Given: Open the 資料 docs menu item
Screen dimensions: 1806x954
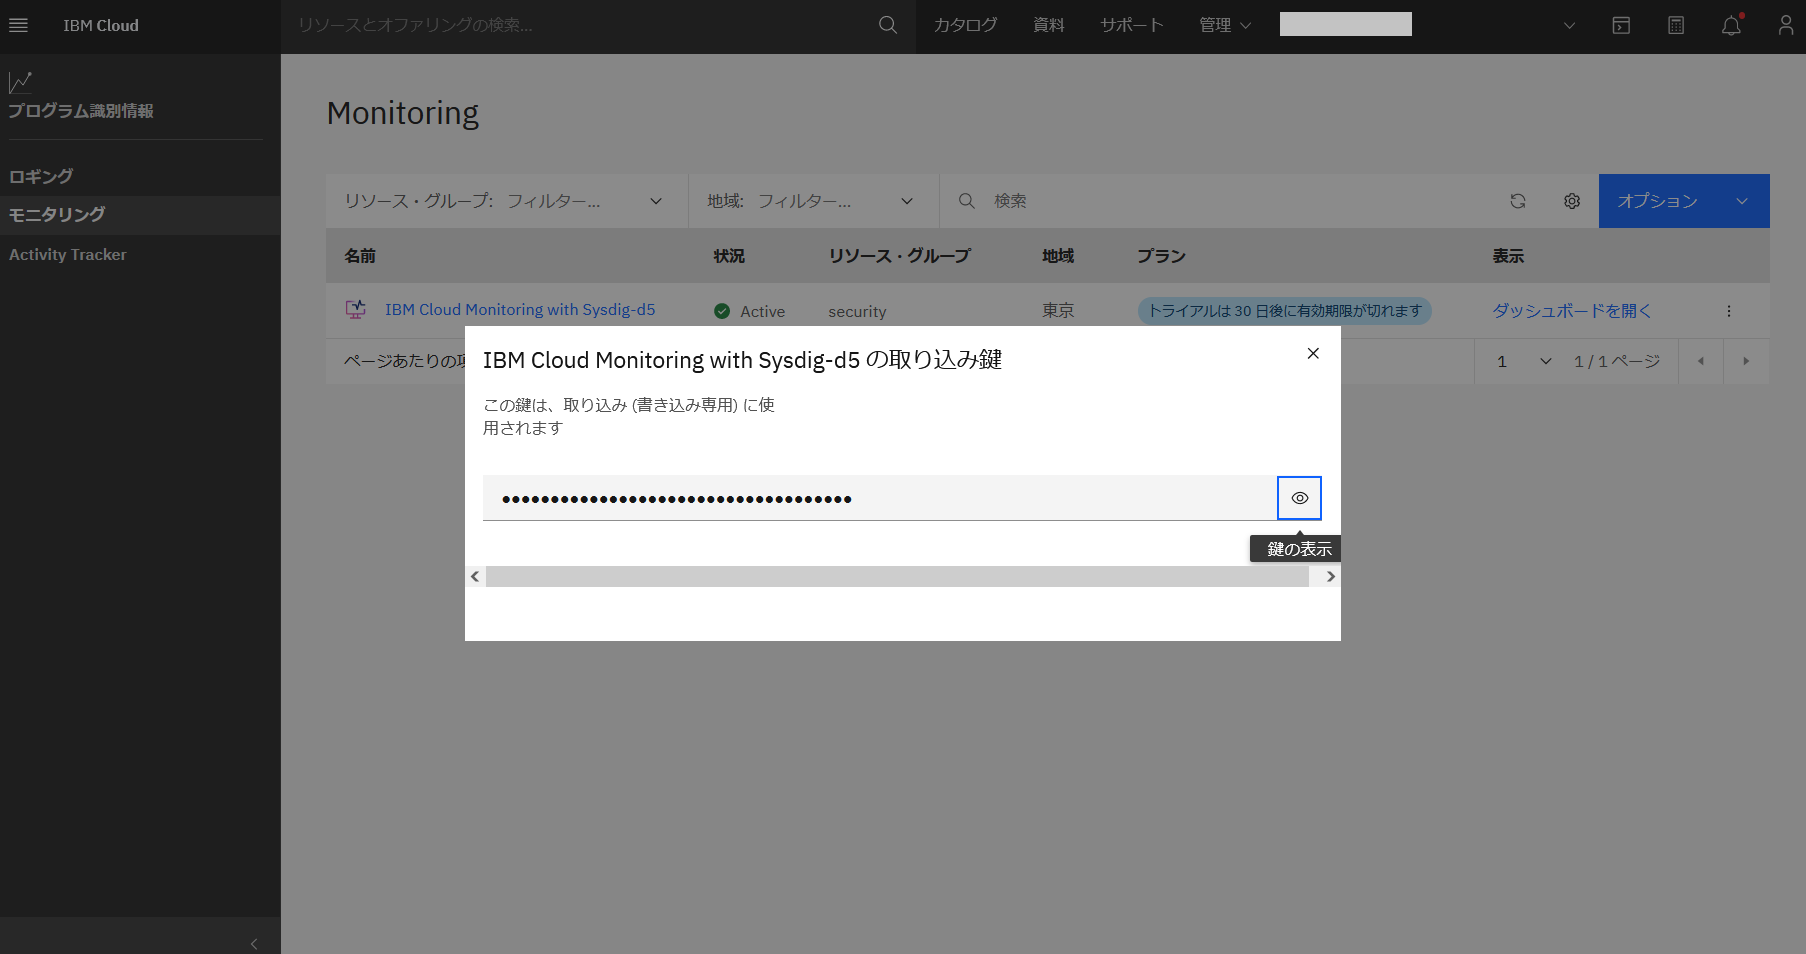Looking at the screenshot, I should [1048, 25].
